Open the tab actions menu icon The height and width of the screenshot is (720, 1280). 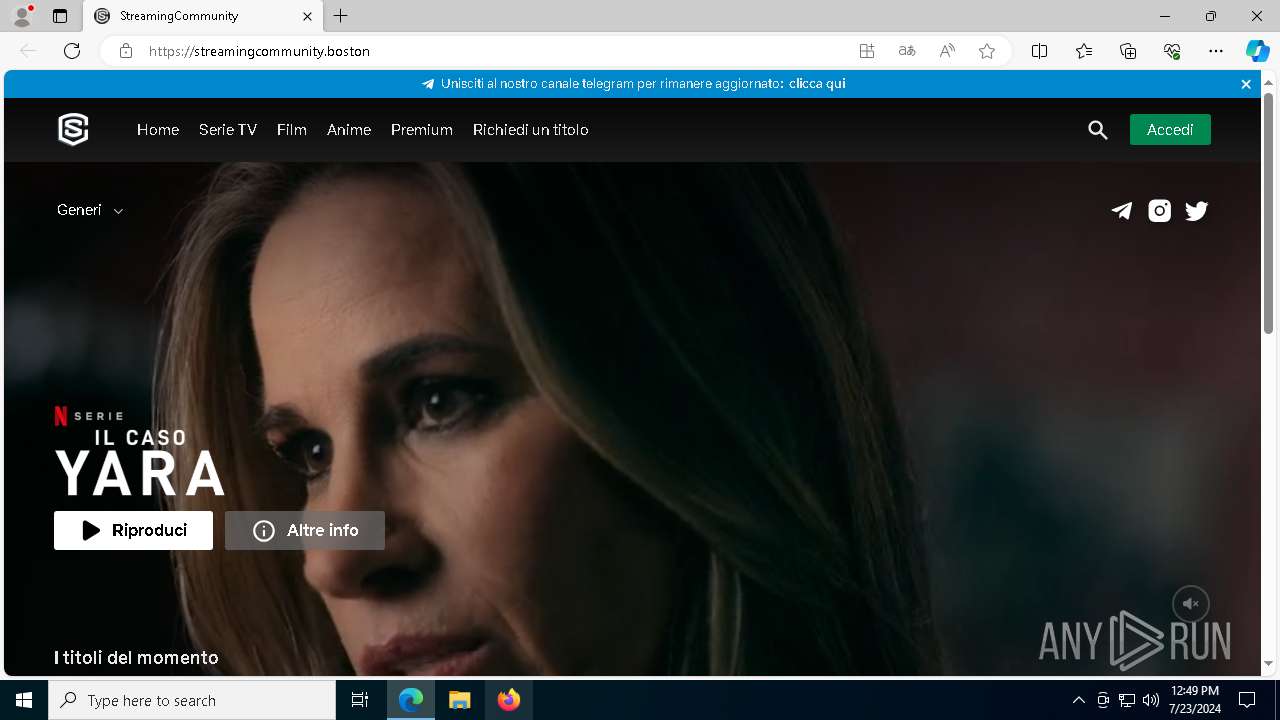click(60, 16)
